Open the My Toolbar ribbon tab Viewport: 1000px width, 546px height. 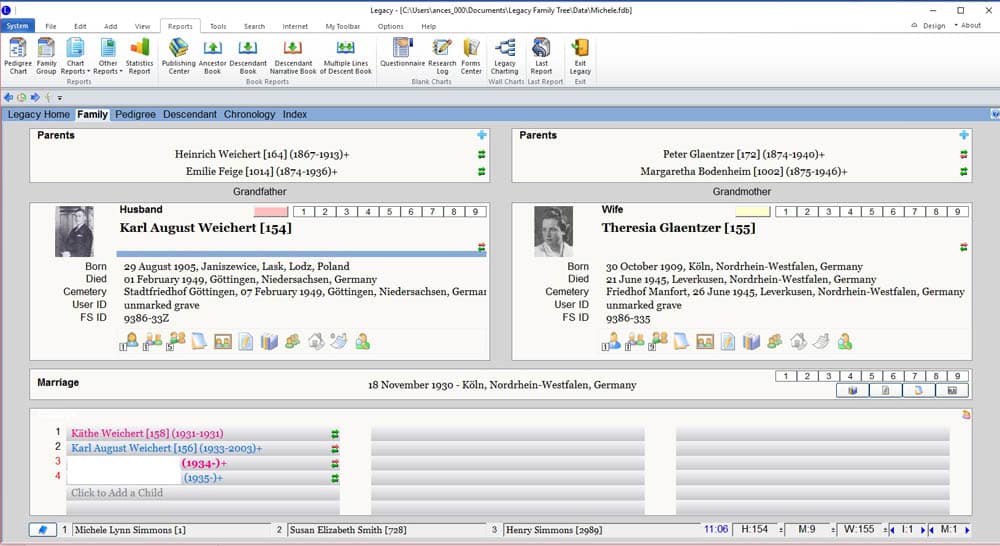click(x=342, y=26)
